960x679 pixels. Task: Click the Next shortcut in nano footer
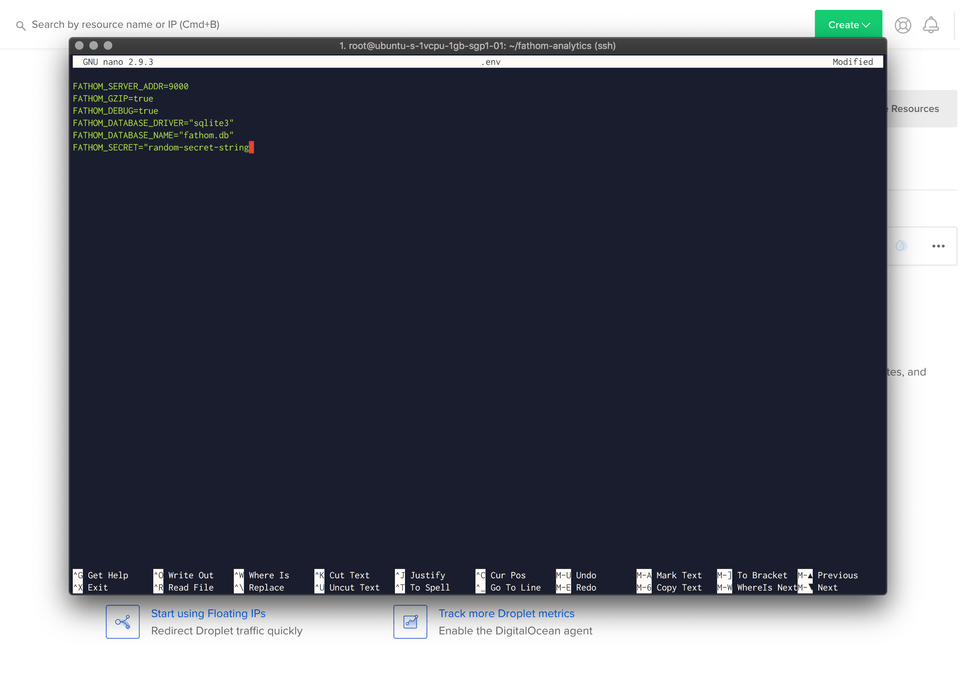818,588
